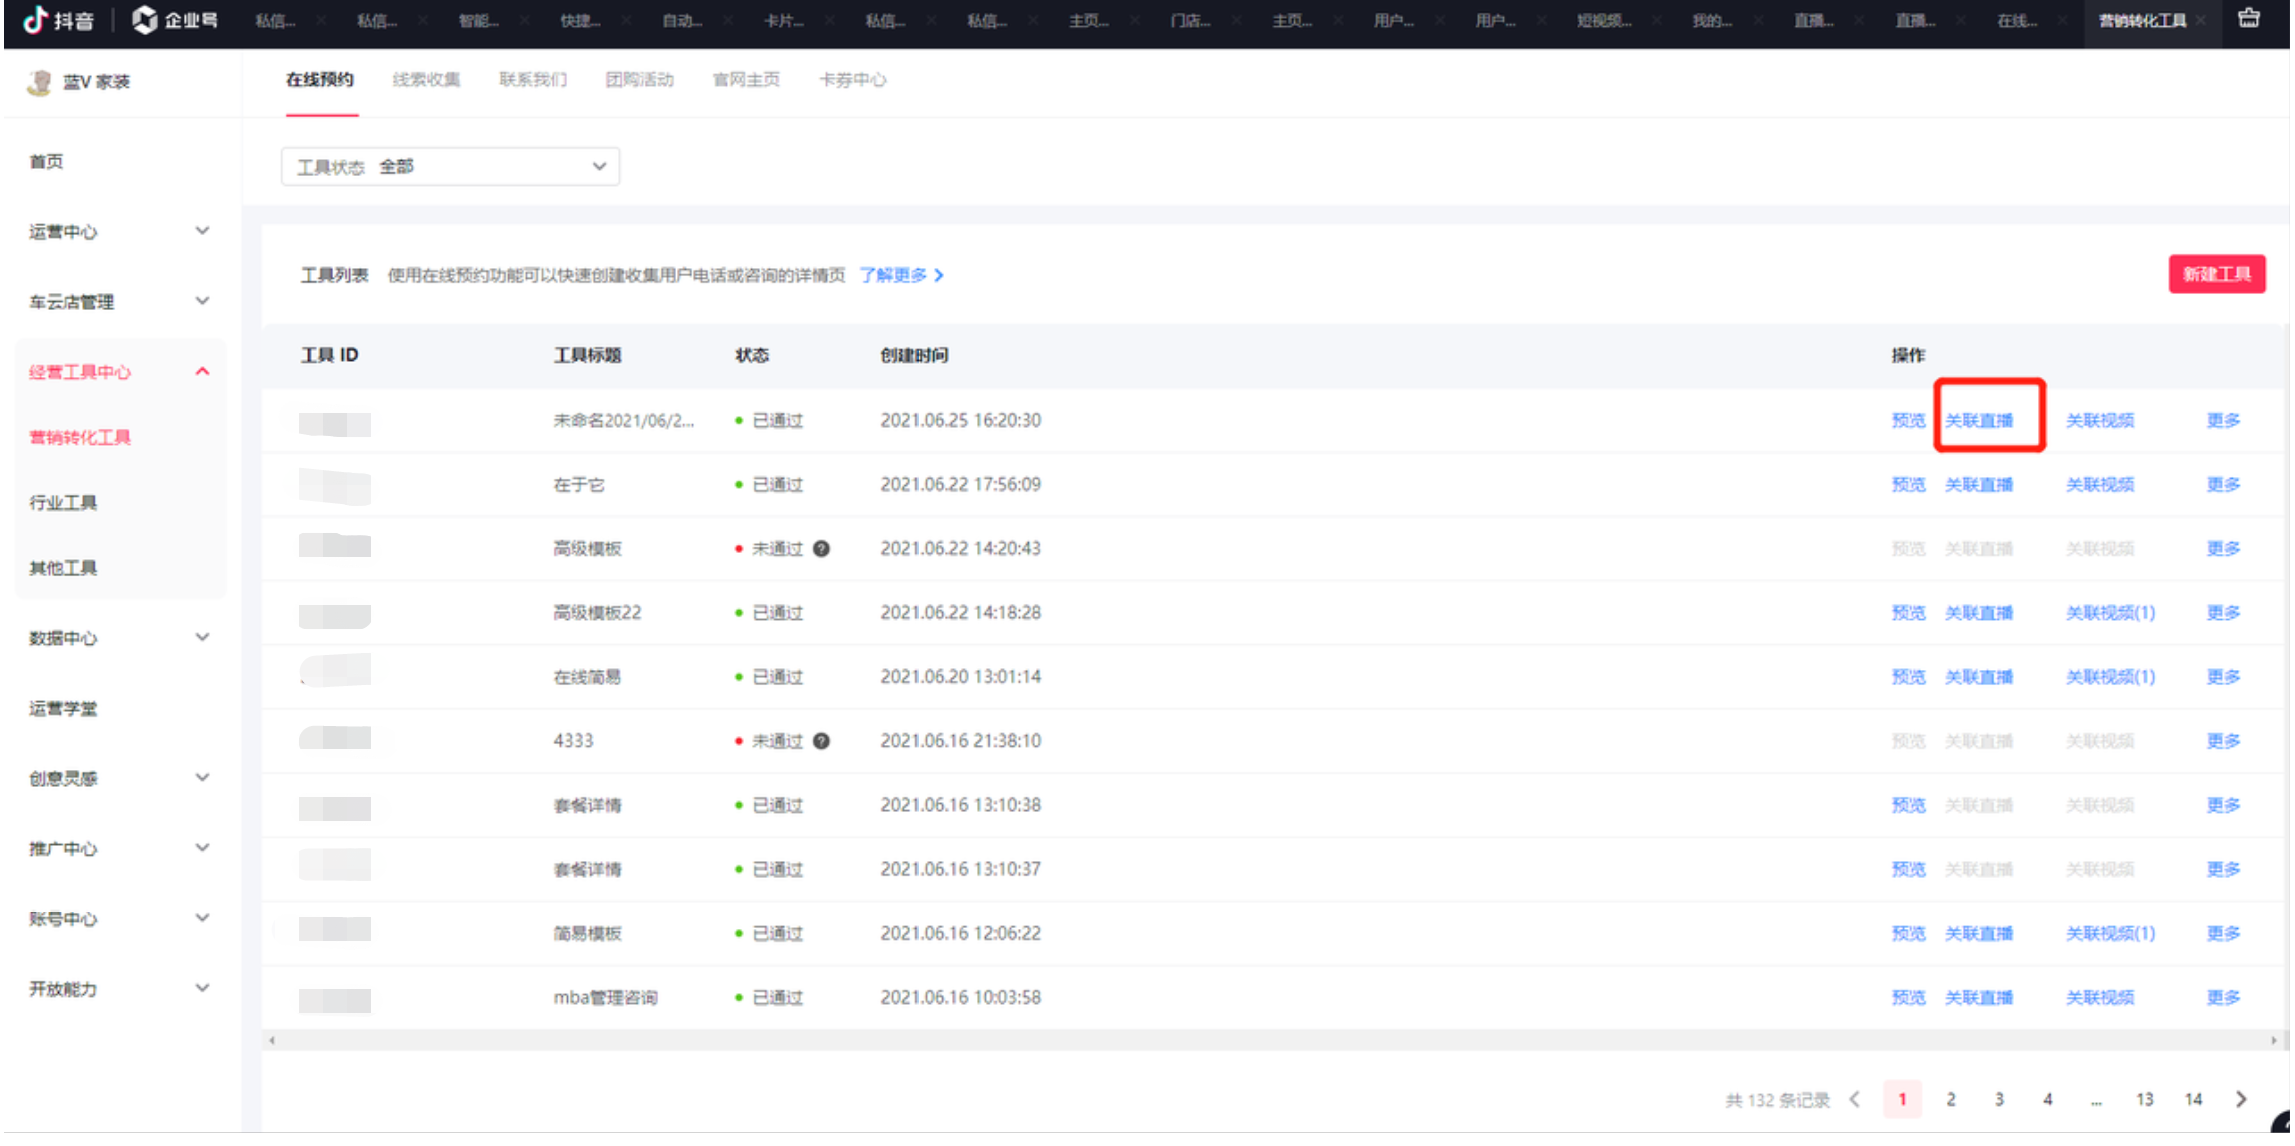Click 预览 for 未命名2021/06/2... row
The height and width of the screenshot is (1146, 2295).
coord(1908,420)
